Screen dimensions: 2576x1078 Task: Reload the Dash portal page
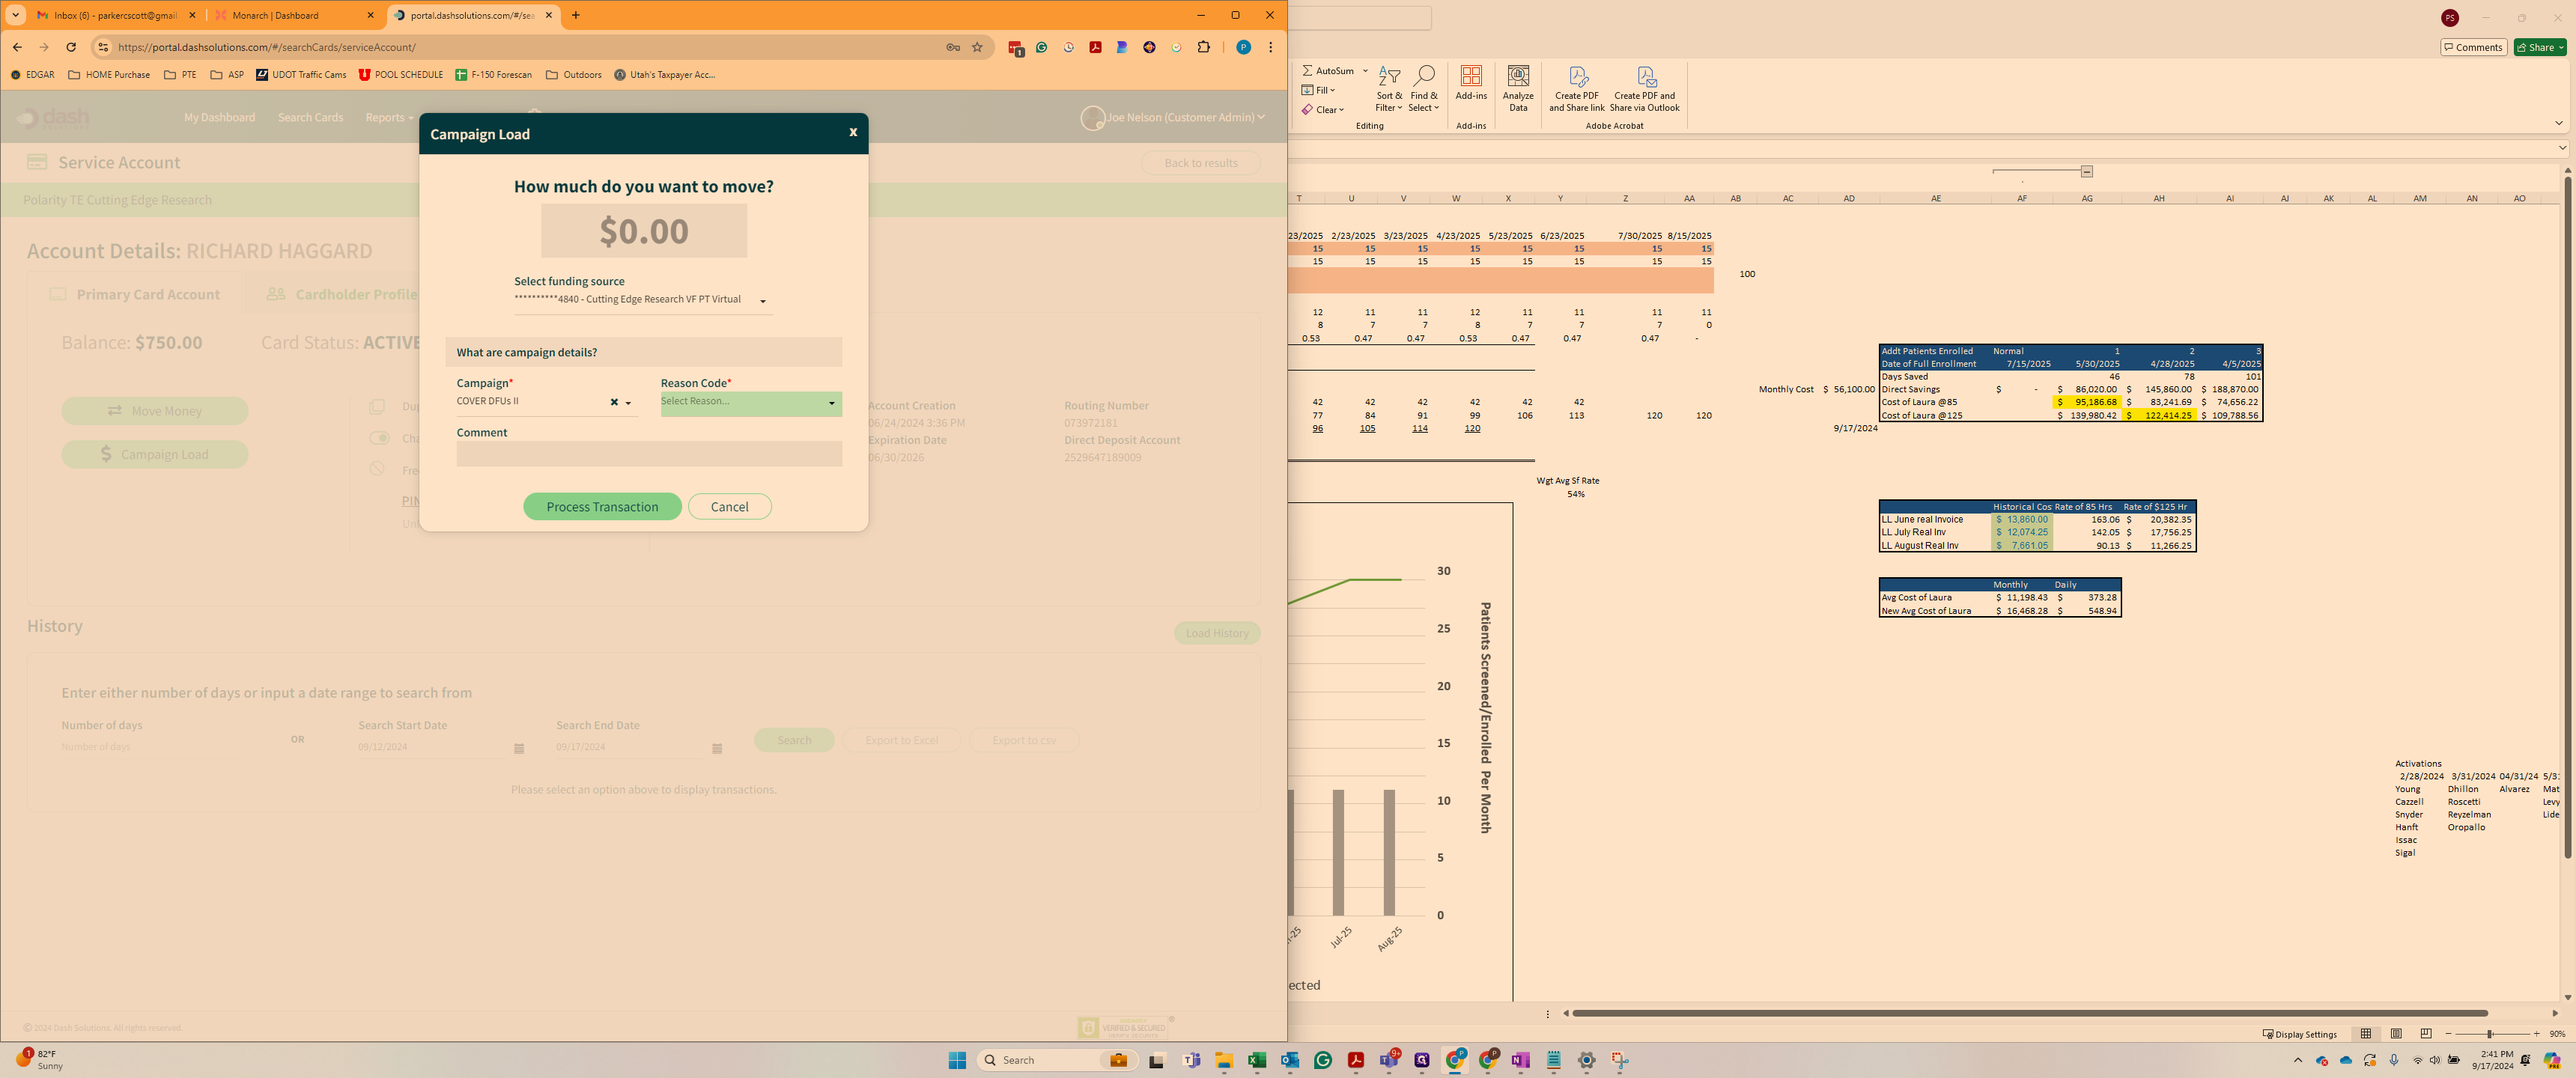click(x=71, y=47)
